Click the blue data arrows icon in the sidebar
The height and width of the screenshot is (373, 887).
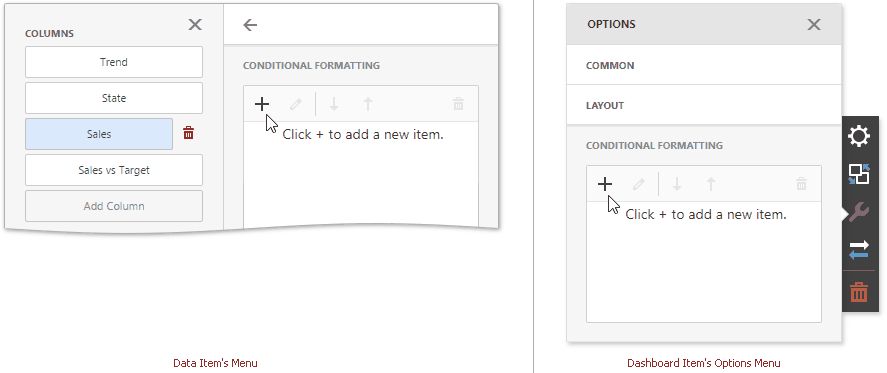click(x=859, y=250)
